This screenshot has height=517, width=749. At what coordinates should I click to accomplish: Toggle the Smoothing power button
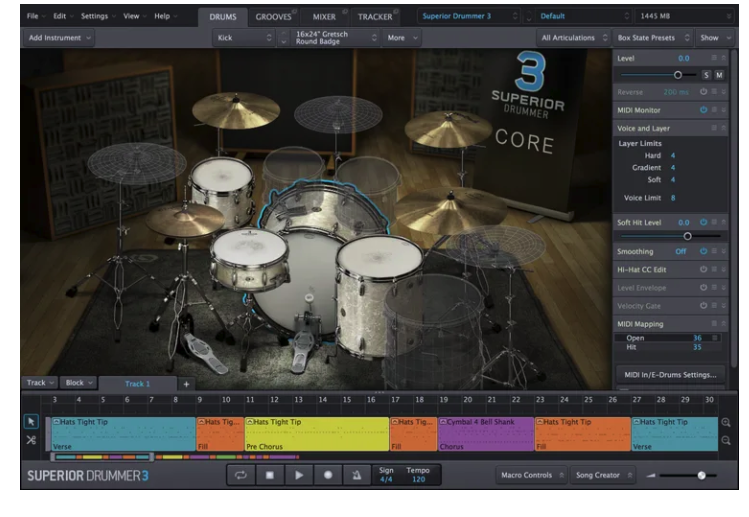pyautogui.click(x=703, y=251)
